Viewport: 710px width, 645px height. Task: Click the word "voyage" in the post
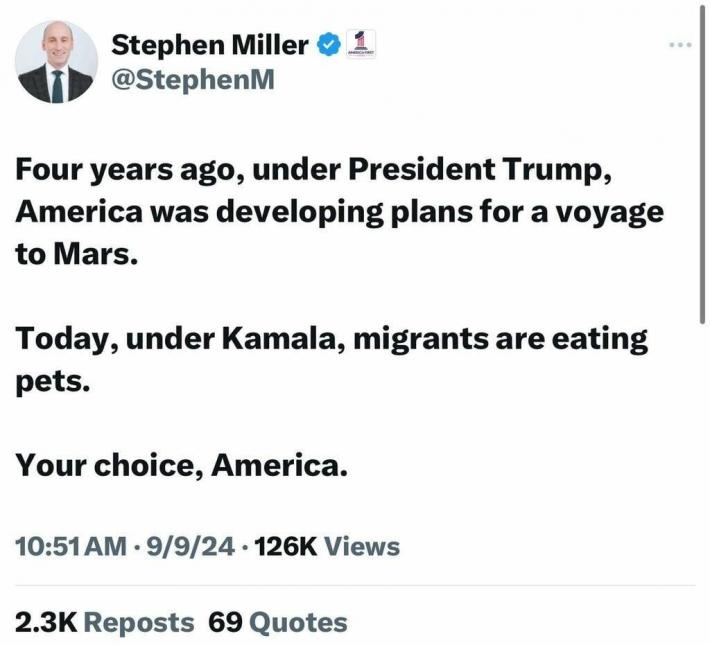tap(609, 213)
